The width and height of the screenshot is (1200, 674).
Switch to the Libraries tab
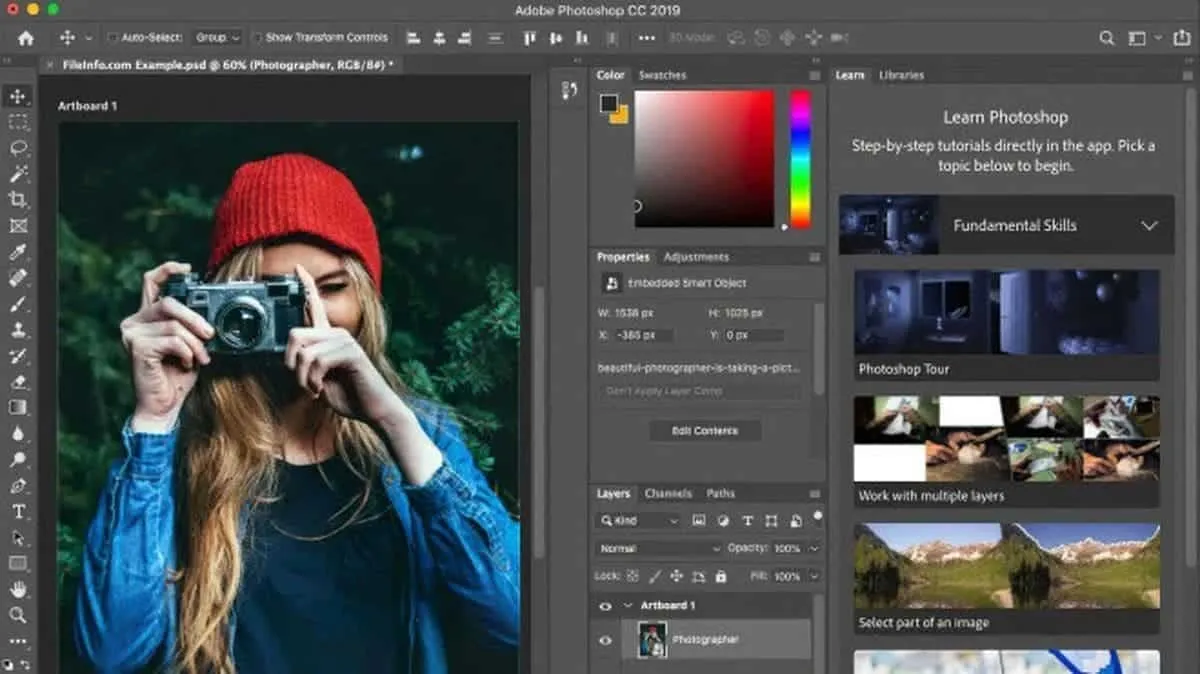pos(901,75)
